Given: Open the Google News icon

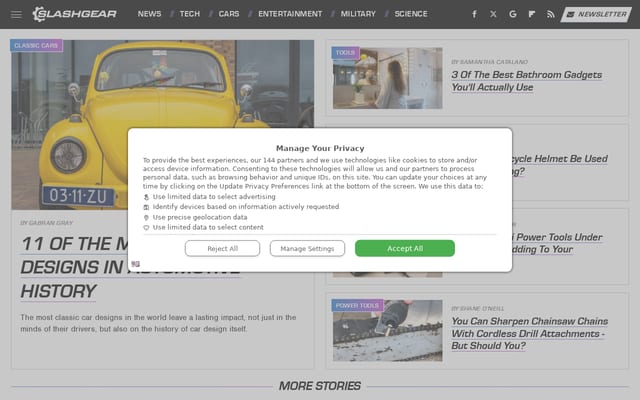Looking at the screenshot, I should [x=513, y=14].
